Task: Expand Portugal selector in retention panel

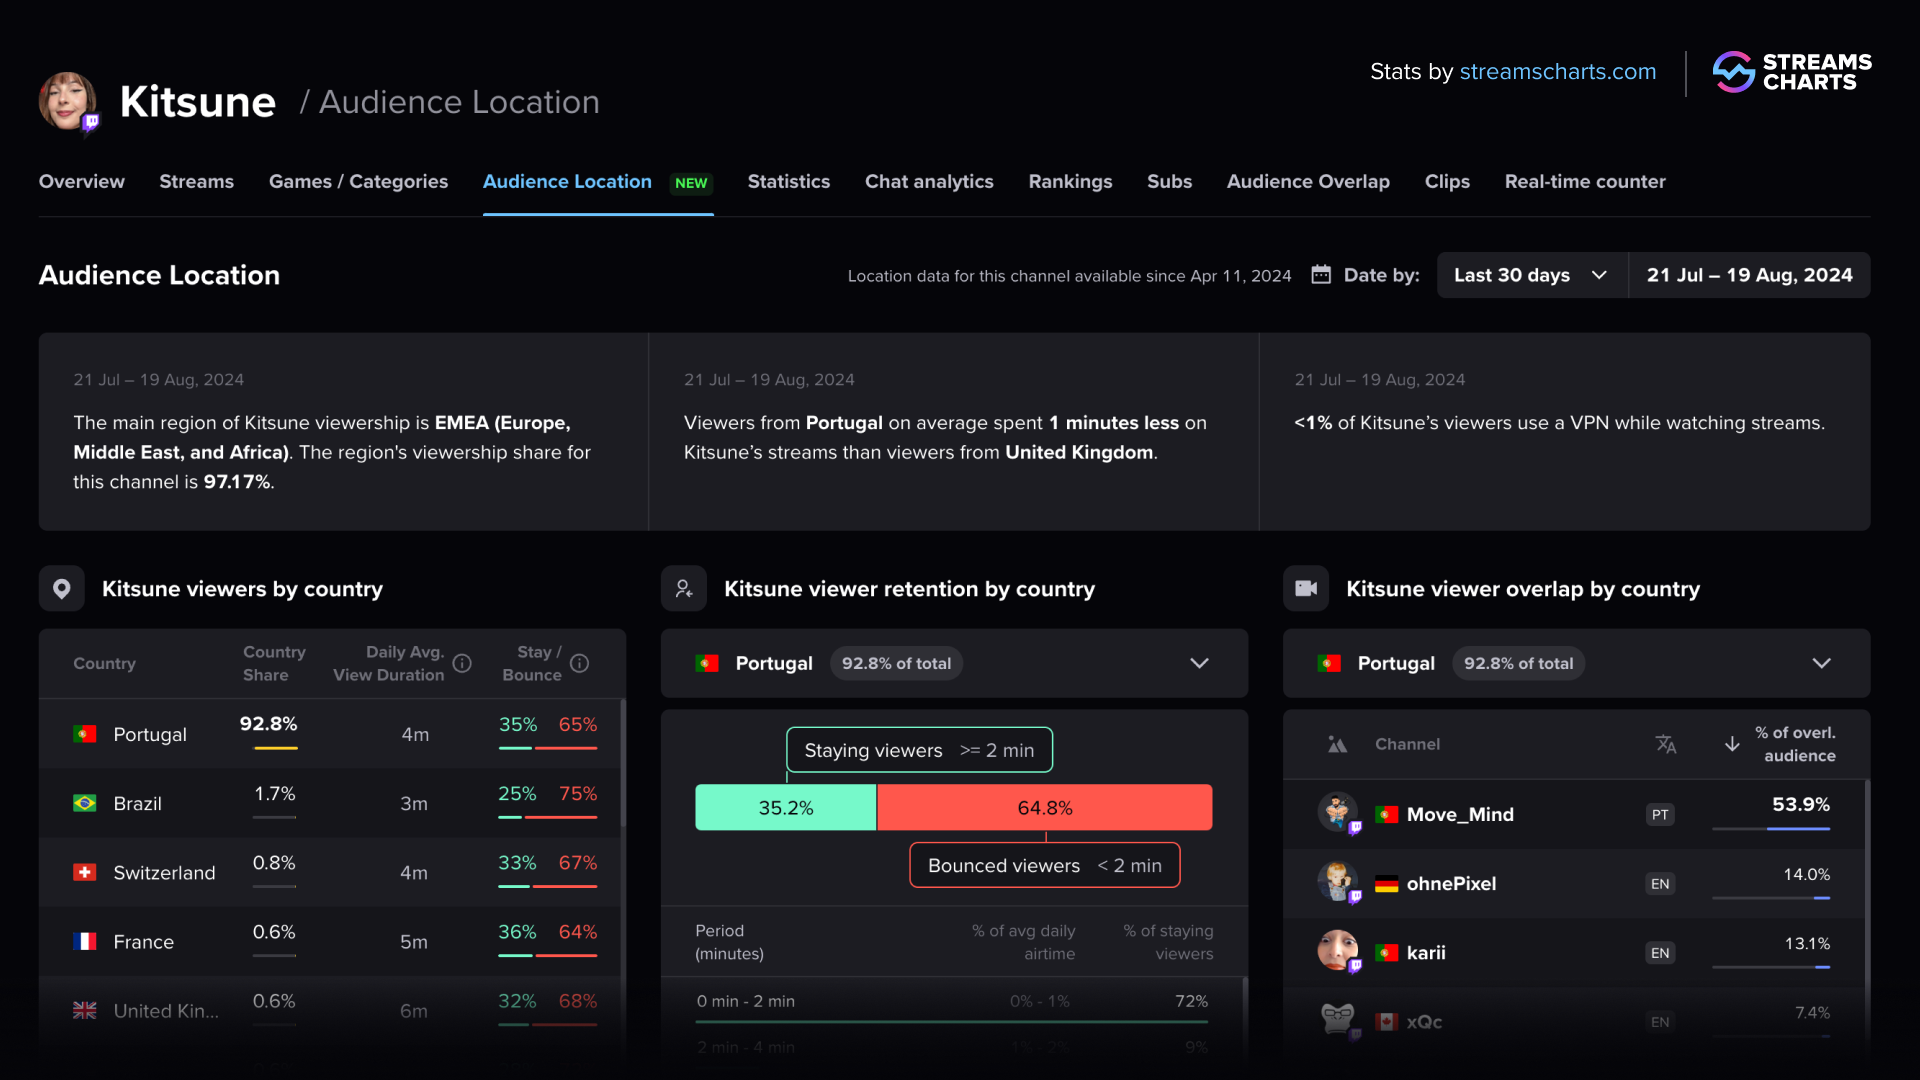Action: 1199,664
